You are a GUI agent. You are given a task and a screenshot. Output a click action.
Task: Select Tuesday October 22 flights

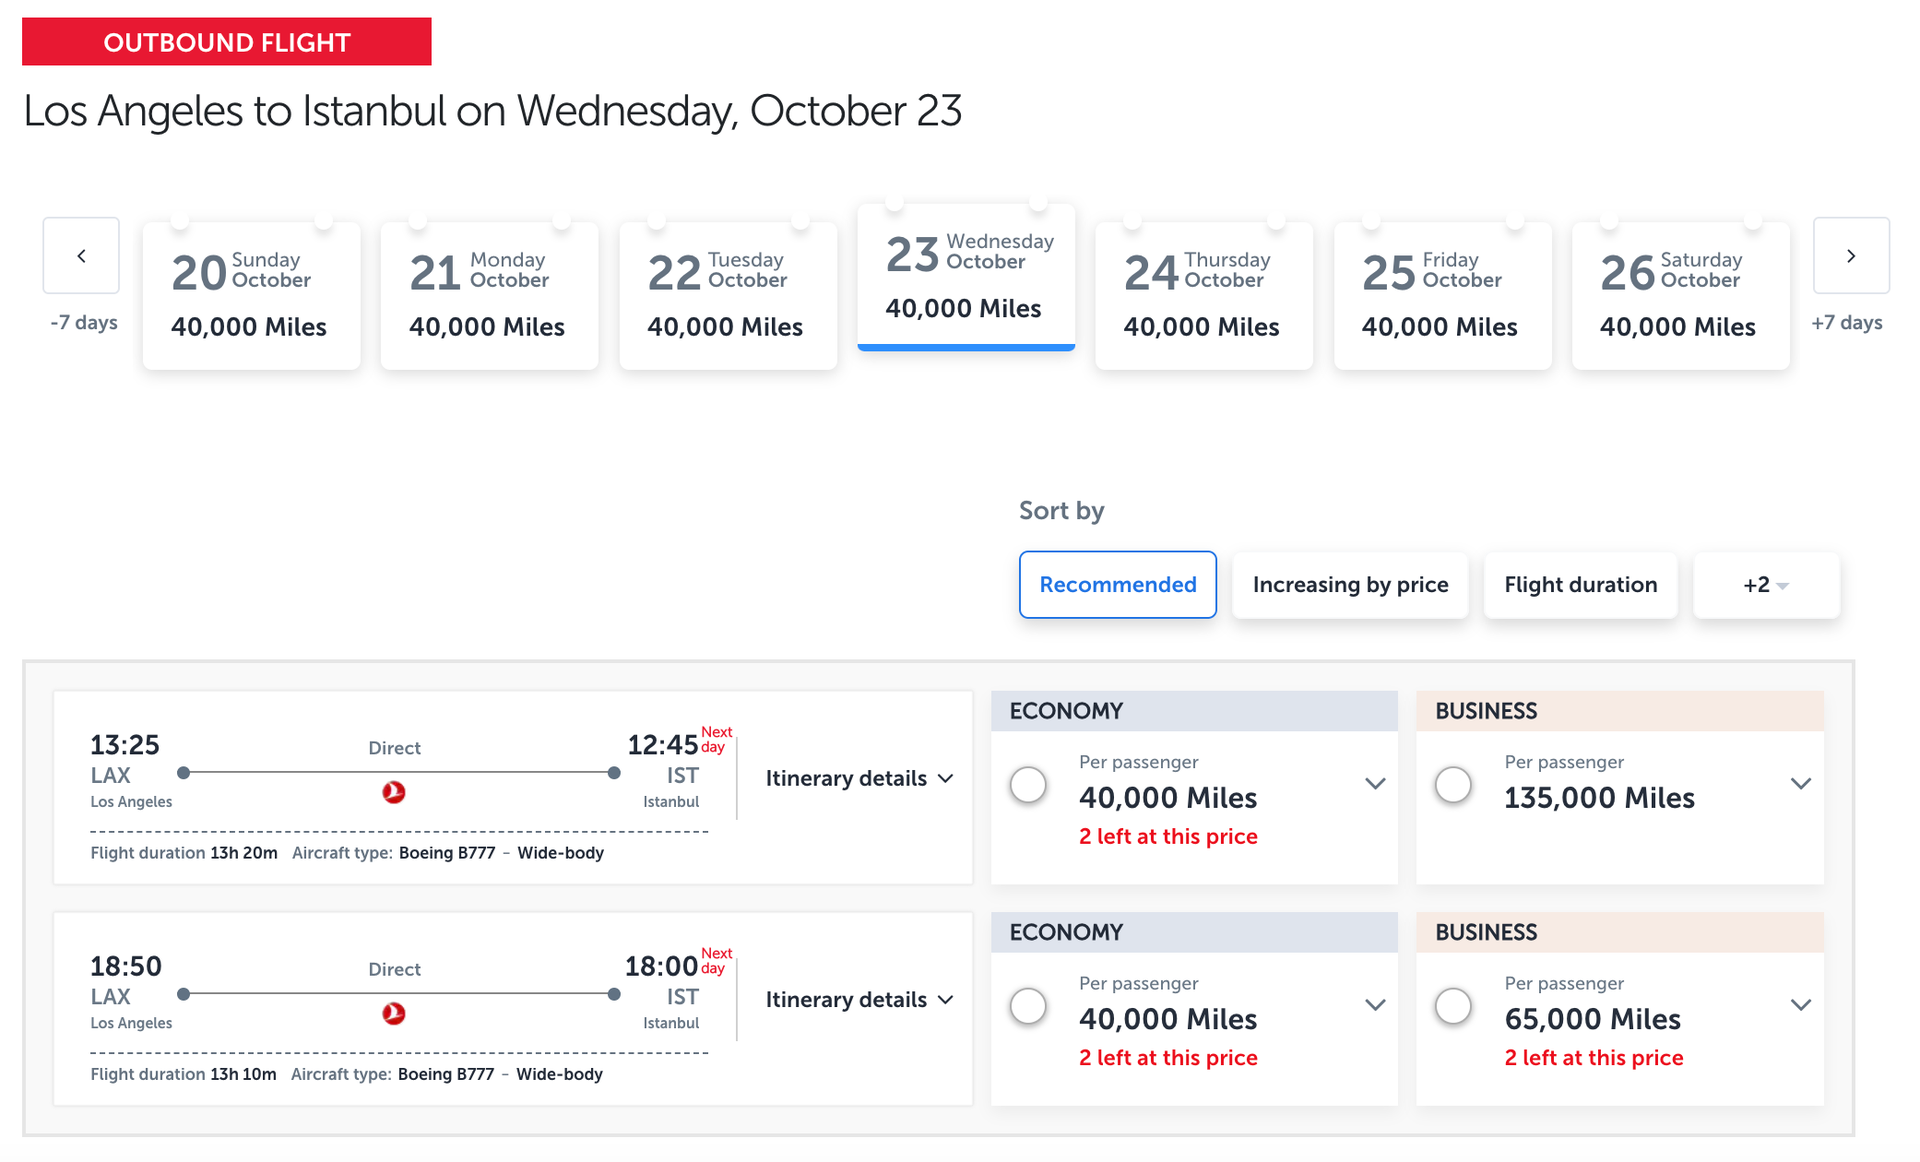[x=727, y=295]
